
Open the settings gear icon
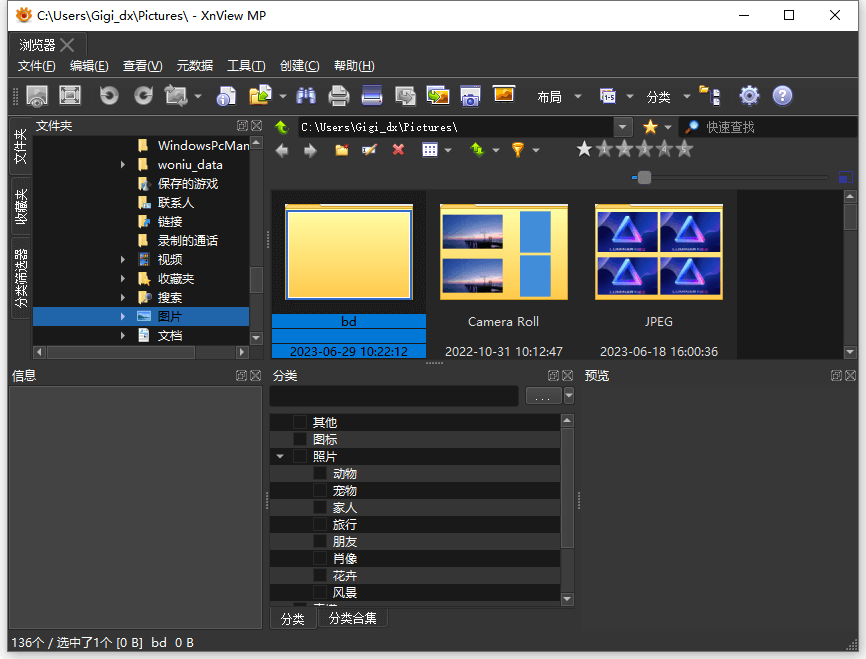pyautogui.click(x=749, y=96)
